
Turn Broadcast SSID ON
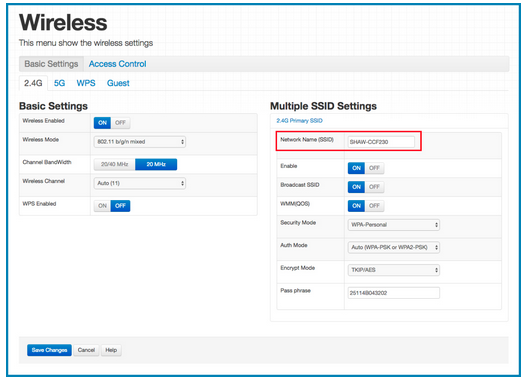click(x=356, y=187)
